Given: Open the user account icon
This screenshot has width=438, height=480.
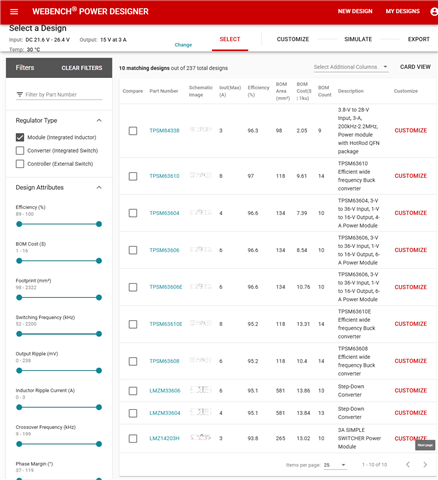Looking at the screenshot, I should (x=434, y=12).
